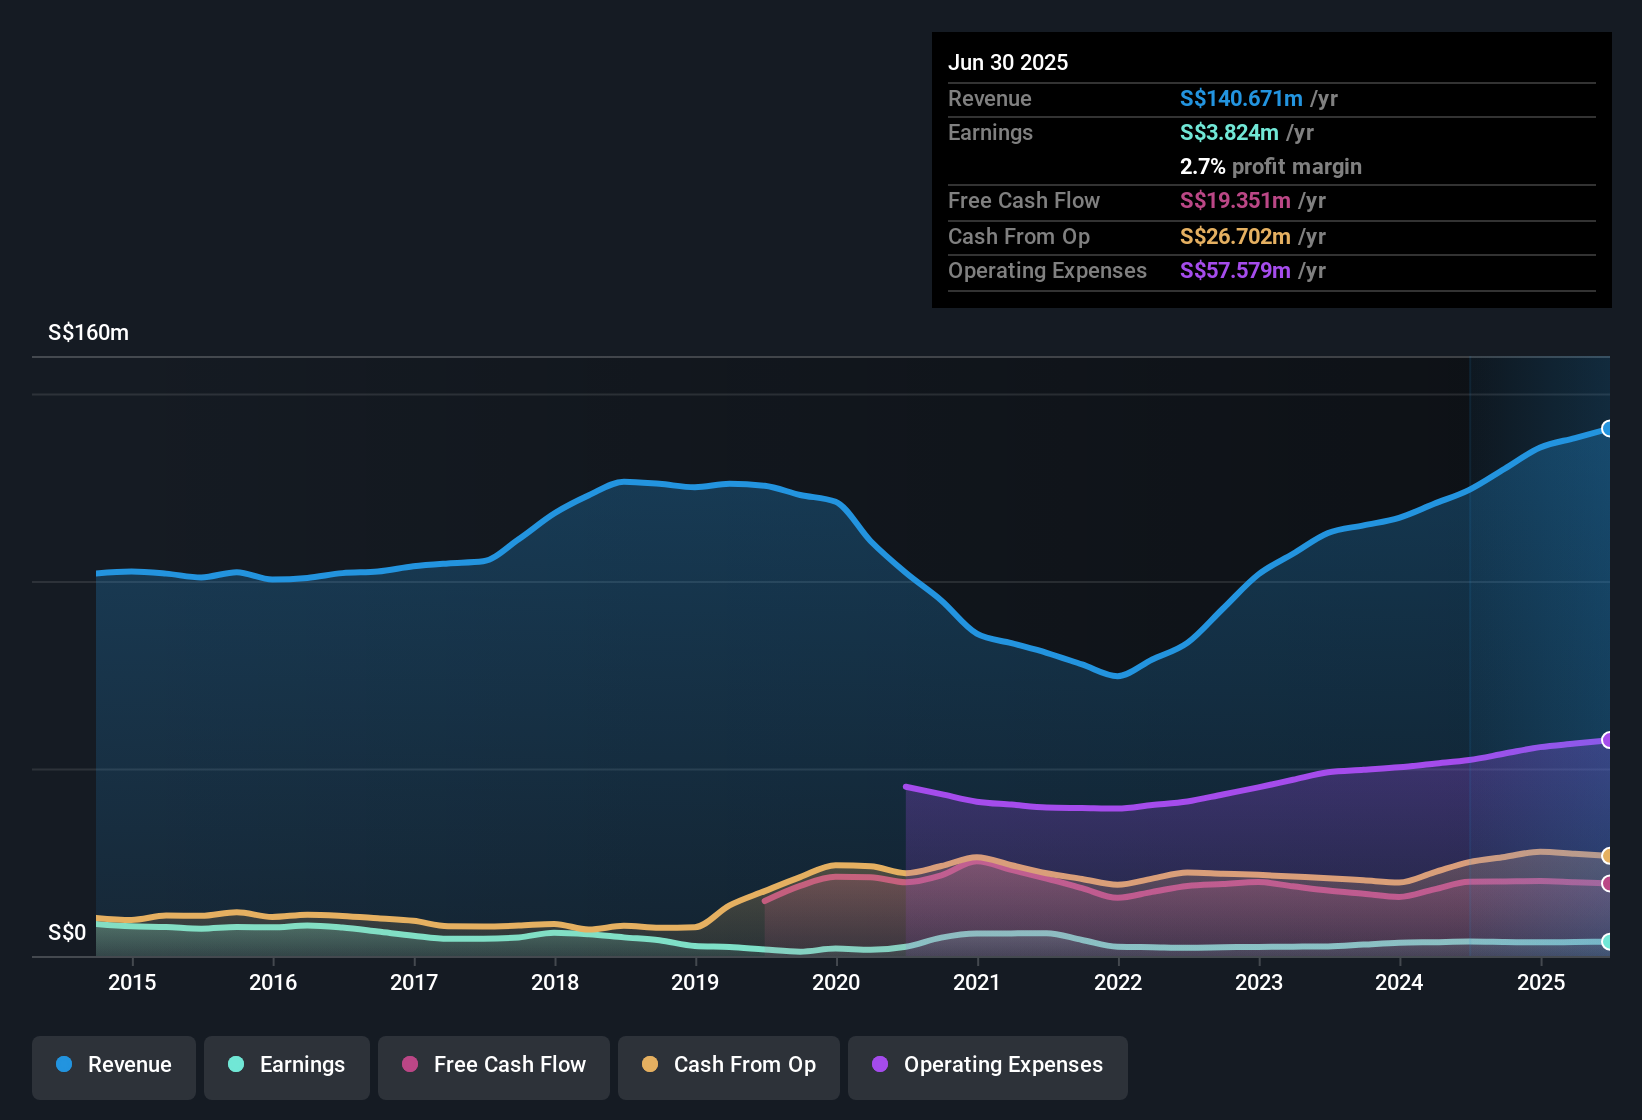Click the 2025 label on the time axis
Viewport: 1642px width, 1120px height.
(x=1541, y=983)
